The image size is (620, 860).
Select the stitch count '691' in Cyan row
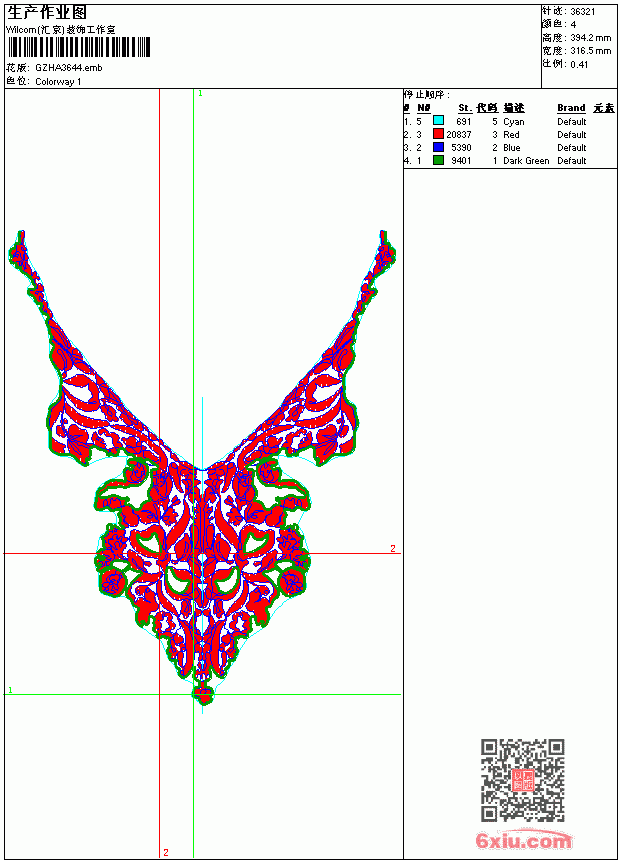click(x=464, y=122)
